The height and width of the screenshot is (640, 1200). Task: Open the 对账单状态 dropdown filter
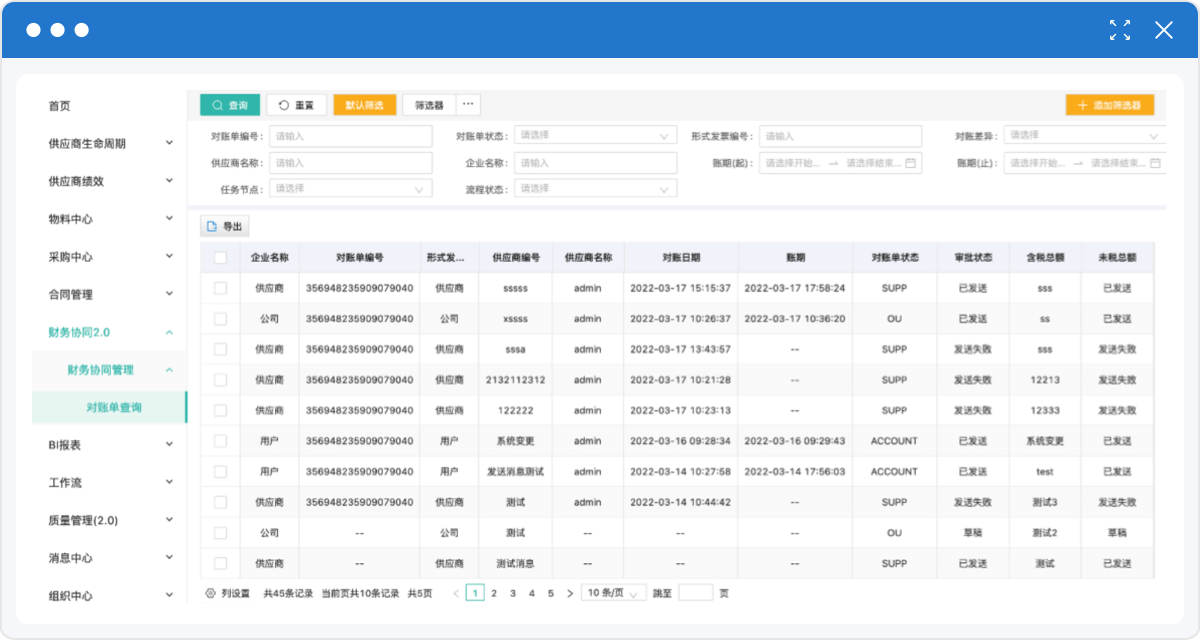pos(596,136)
